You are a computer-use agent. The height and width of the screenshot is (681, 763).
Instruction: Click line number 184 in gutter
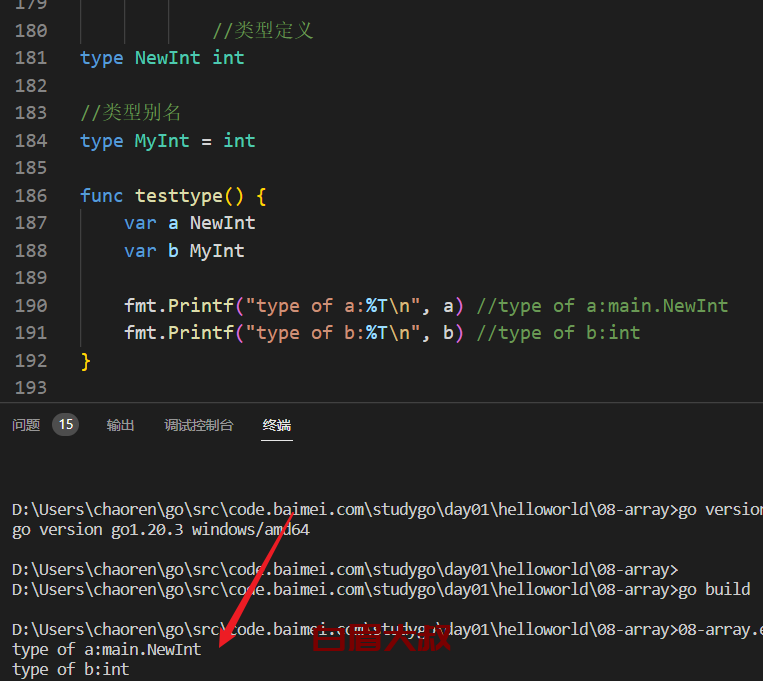point(31,141)
